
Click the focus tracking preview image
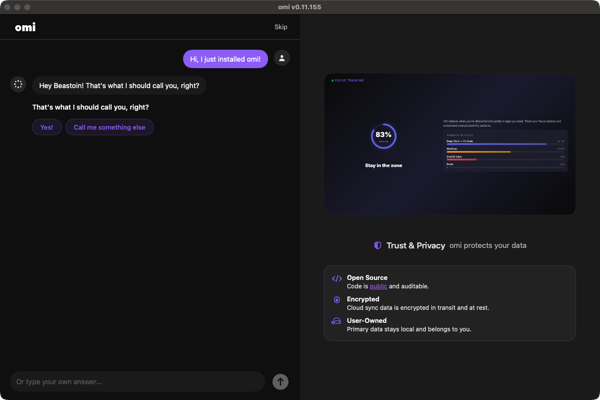(450, 144)
